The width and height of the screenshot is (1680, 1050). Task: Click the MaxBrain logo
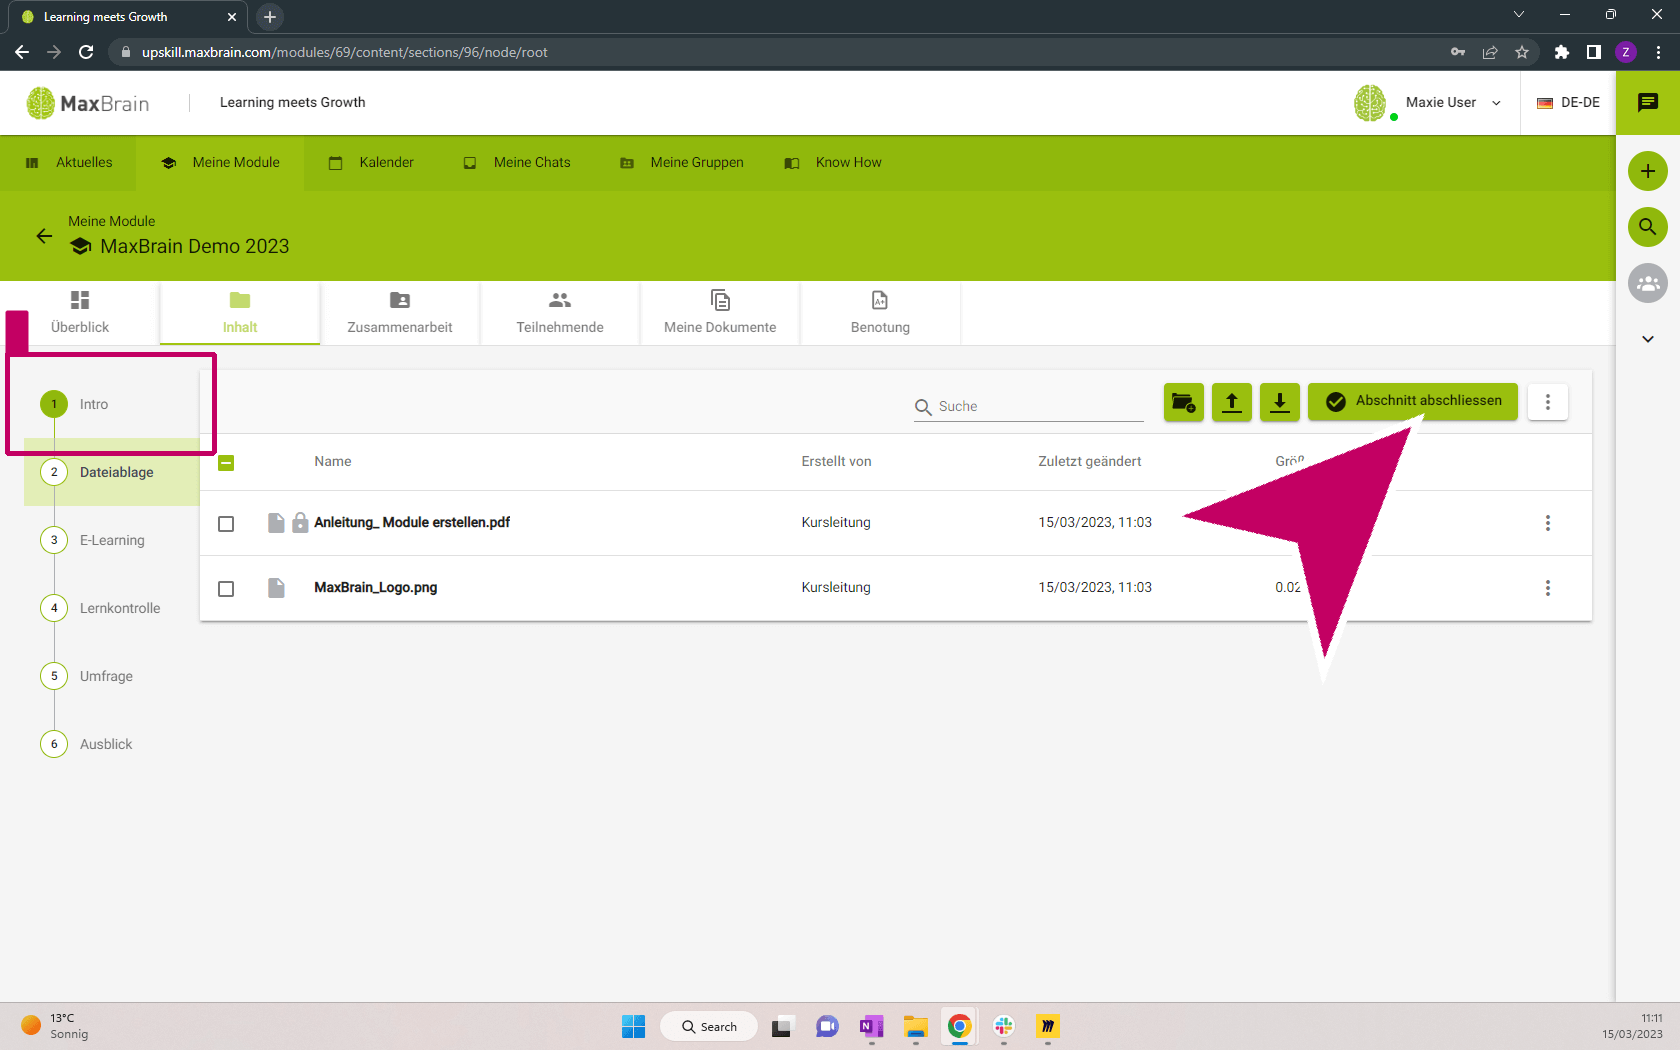(x=88, y=103)
